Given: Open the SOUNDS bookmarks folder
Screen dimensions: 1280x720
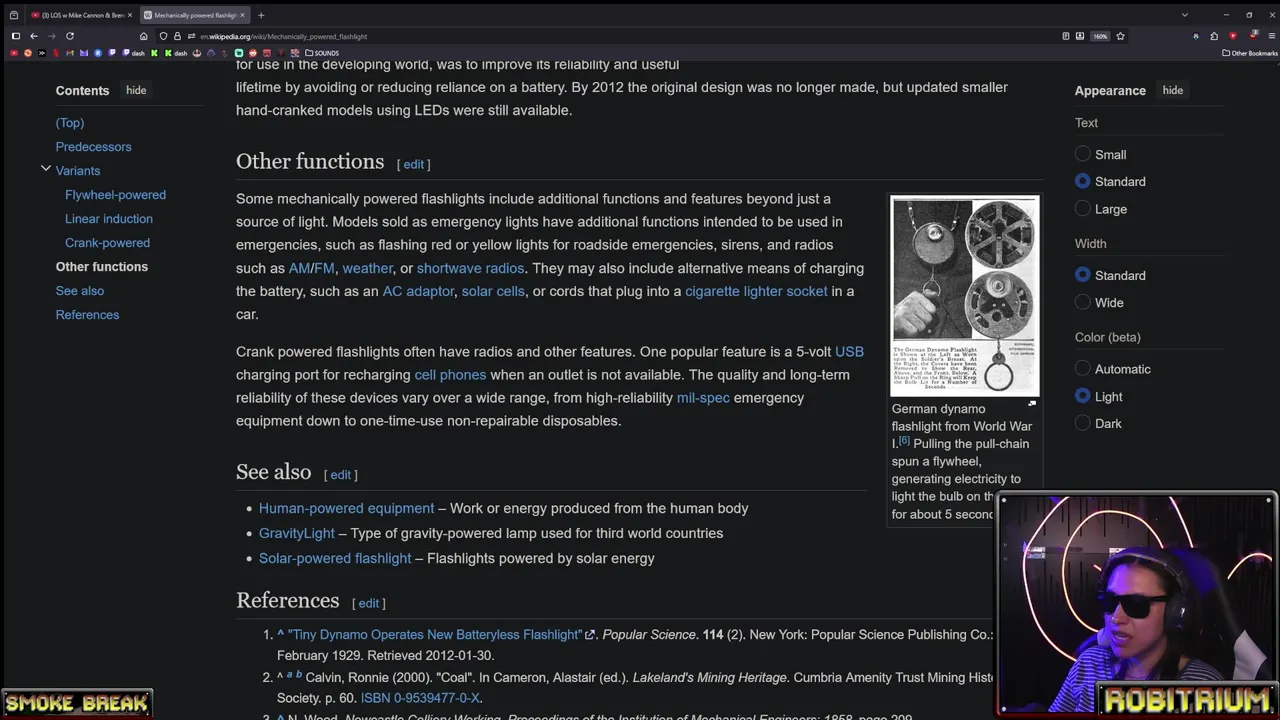Looking at the screenshot, I should [322, 53].
